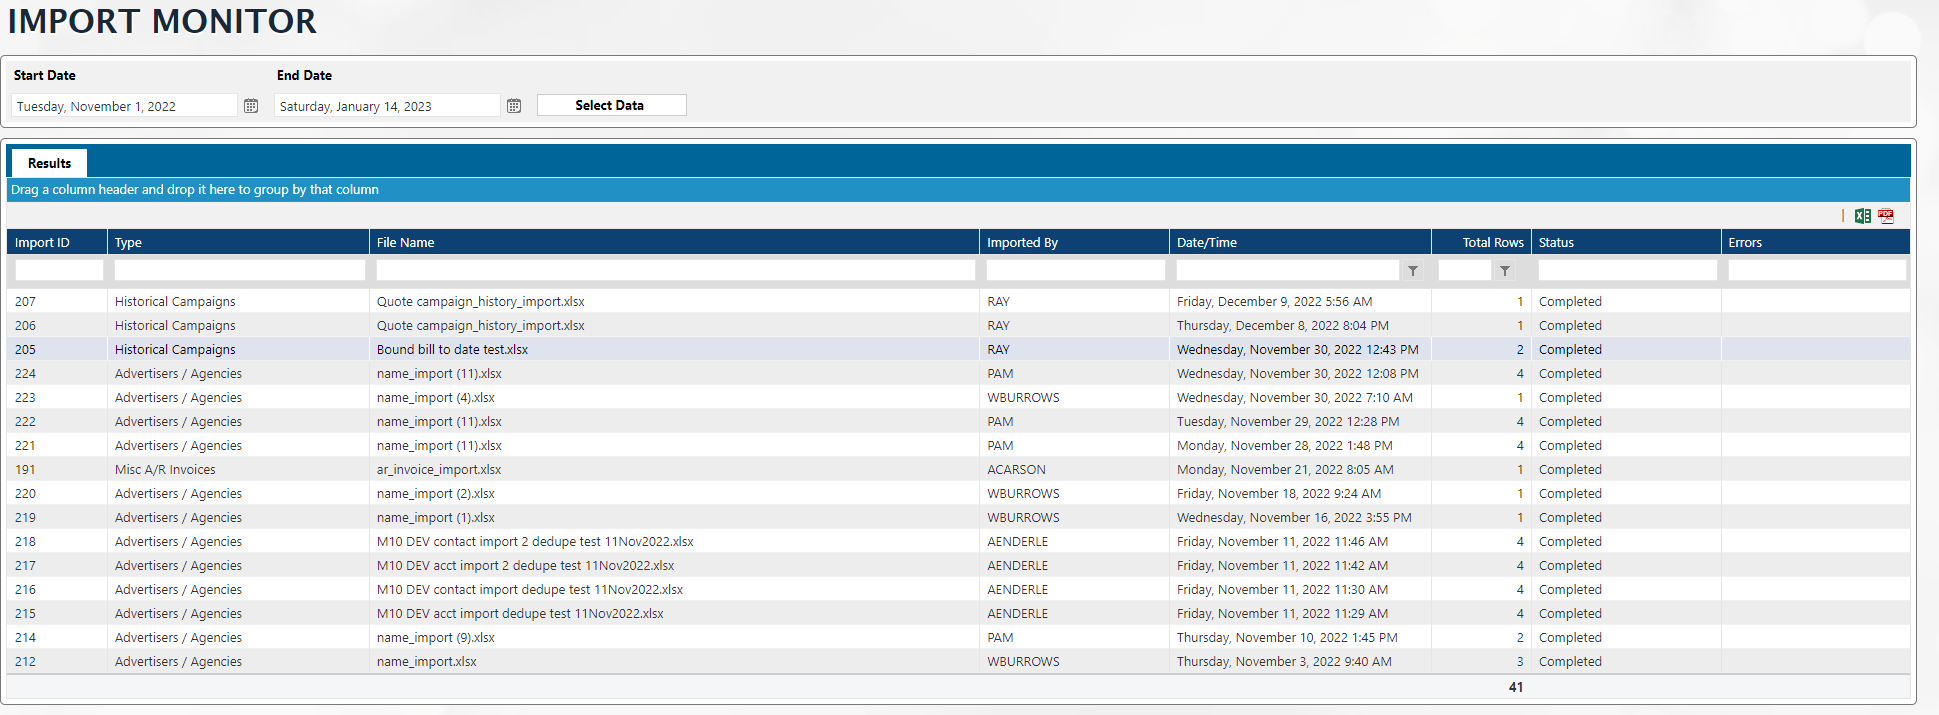Screen dimensions: 1939x715
Task: Open the Date/Time column filter menu
Action: pyautogui.click(x=1413, y=271)
